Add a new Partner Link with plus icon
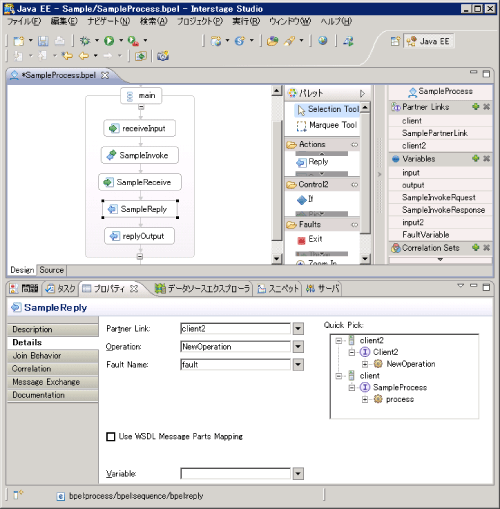 476,107
